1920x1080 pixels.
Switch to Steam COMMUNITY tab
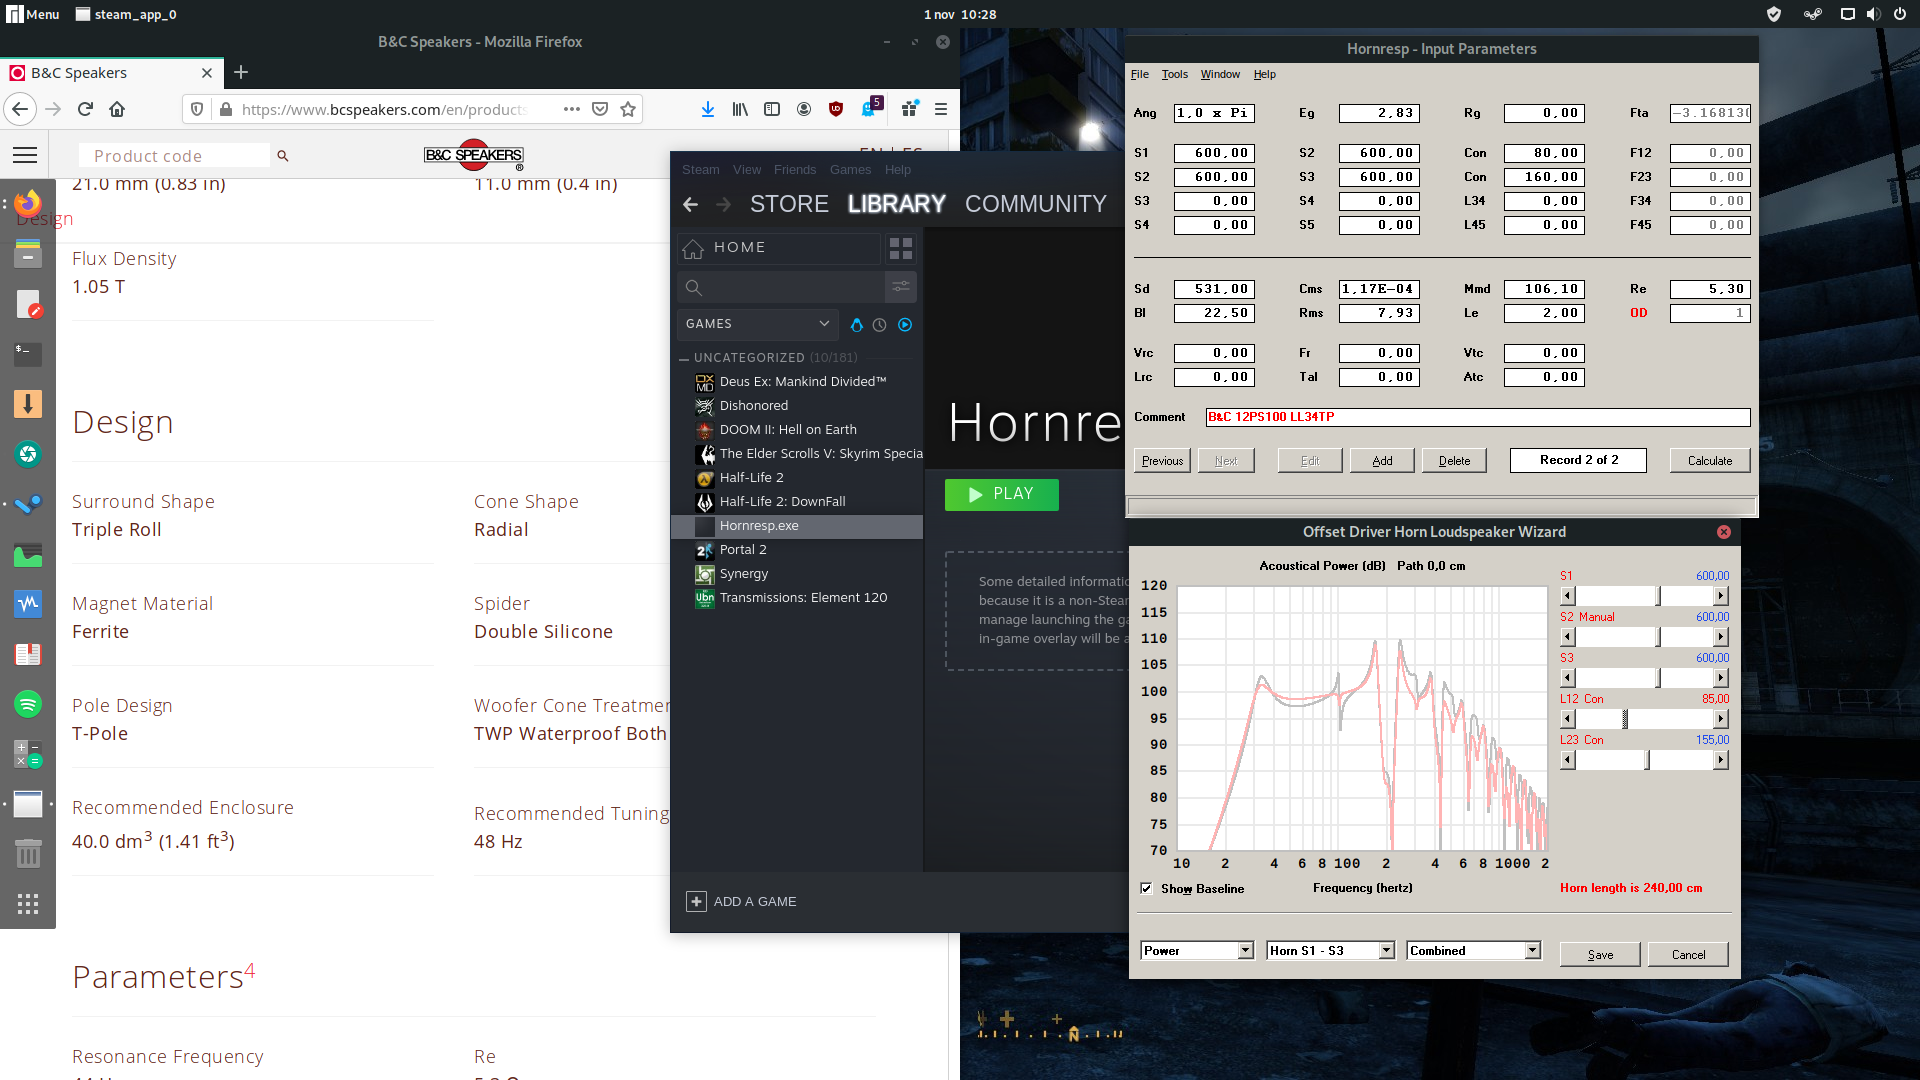coord(1035,204)
